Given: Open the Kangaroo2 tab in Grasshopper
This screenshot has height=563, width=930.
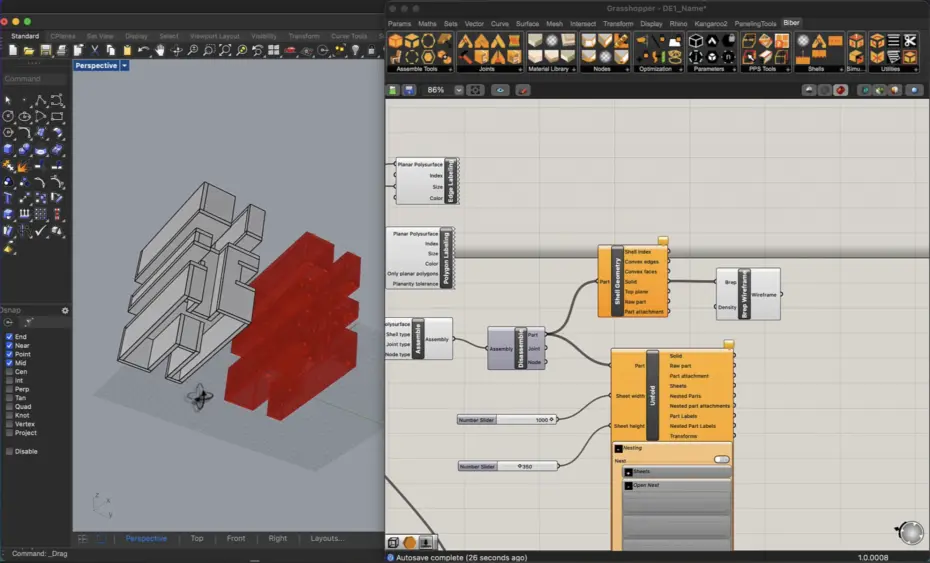Looking at the screenshot, I should pyautogui.click(x=711, y=24).
